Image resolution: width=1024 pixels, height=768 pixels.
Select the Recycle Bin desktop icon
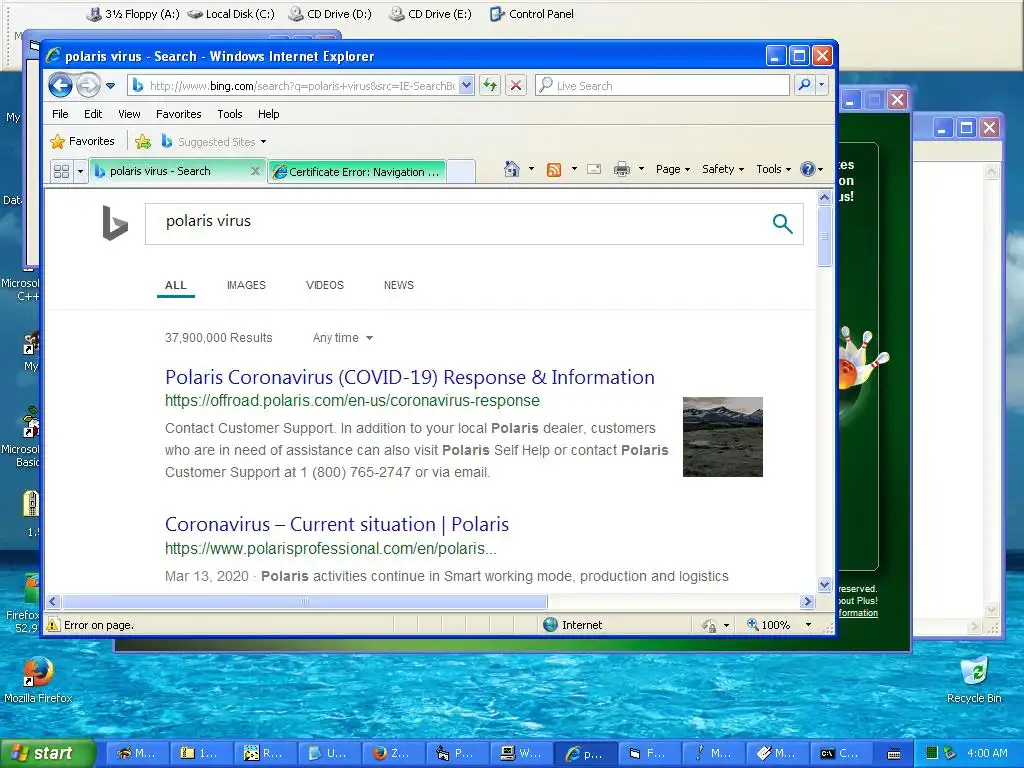pyautogui.click(x=974, y=681)
